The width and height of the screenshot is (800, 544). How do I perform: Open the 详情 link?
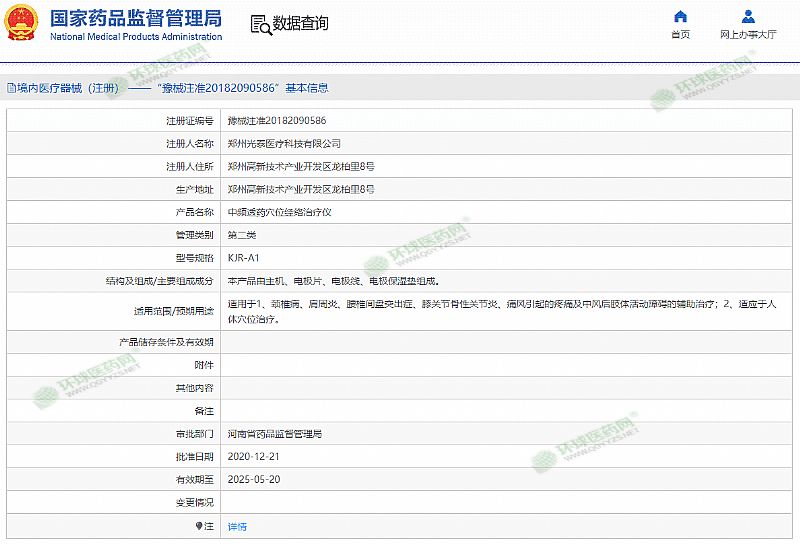pyautogui.click(x=237, y=526)
